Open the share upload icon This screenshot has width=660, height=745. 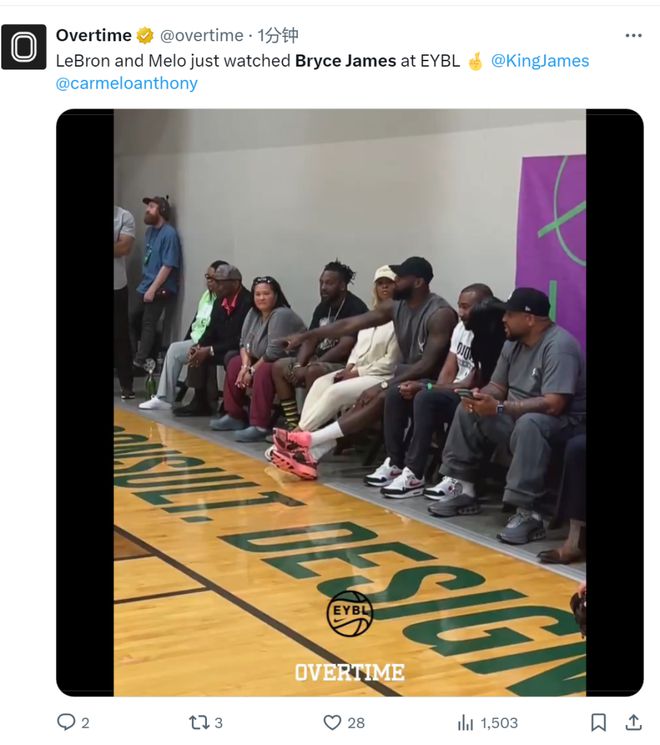pos(633,723)
